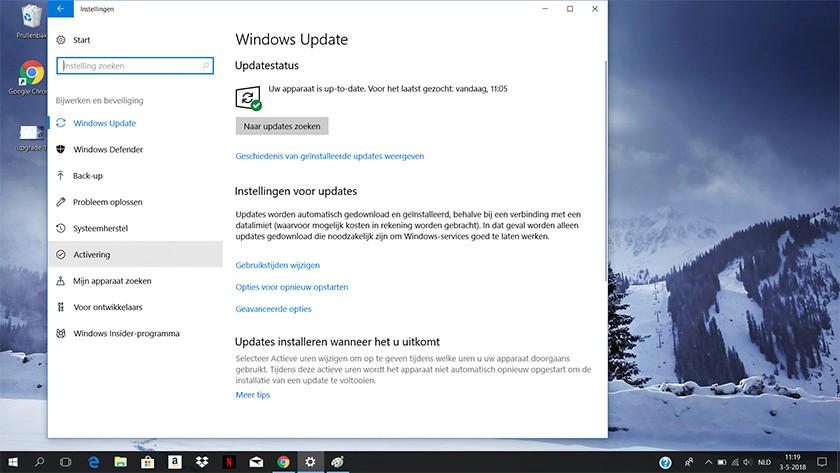Click the Settings gear on the taskbar

click(x=310, y=462)
